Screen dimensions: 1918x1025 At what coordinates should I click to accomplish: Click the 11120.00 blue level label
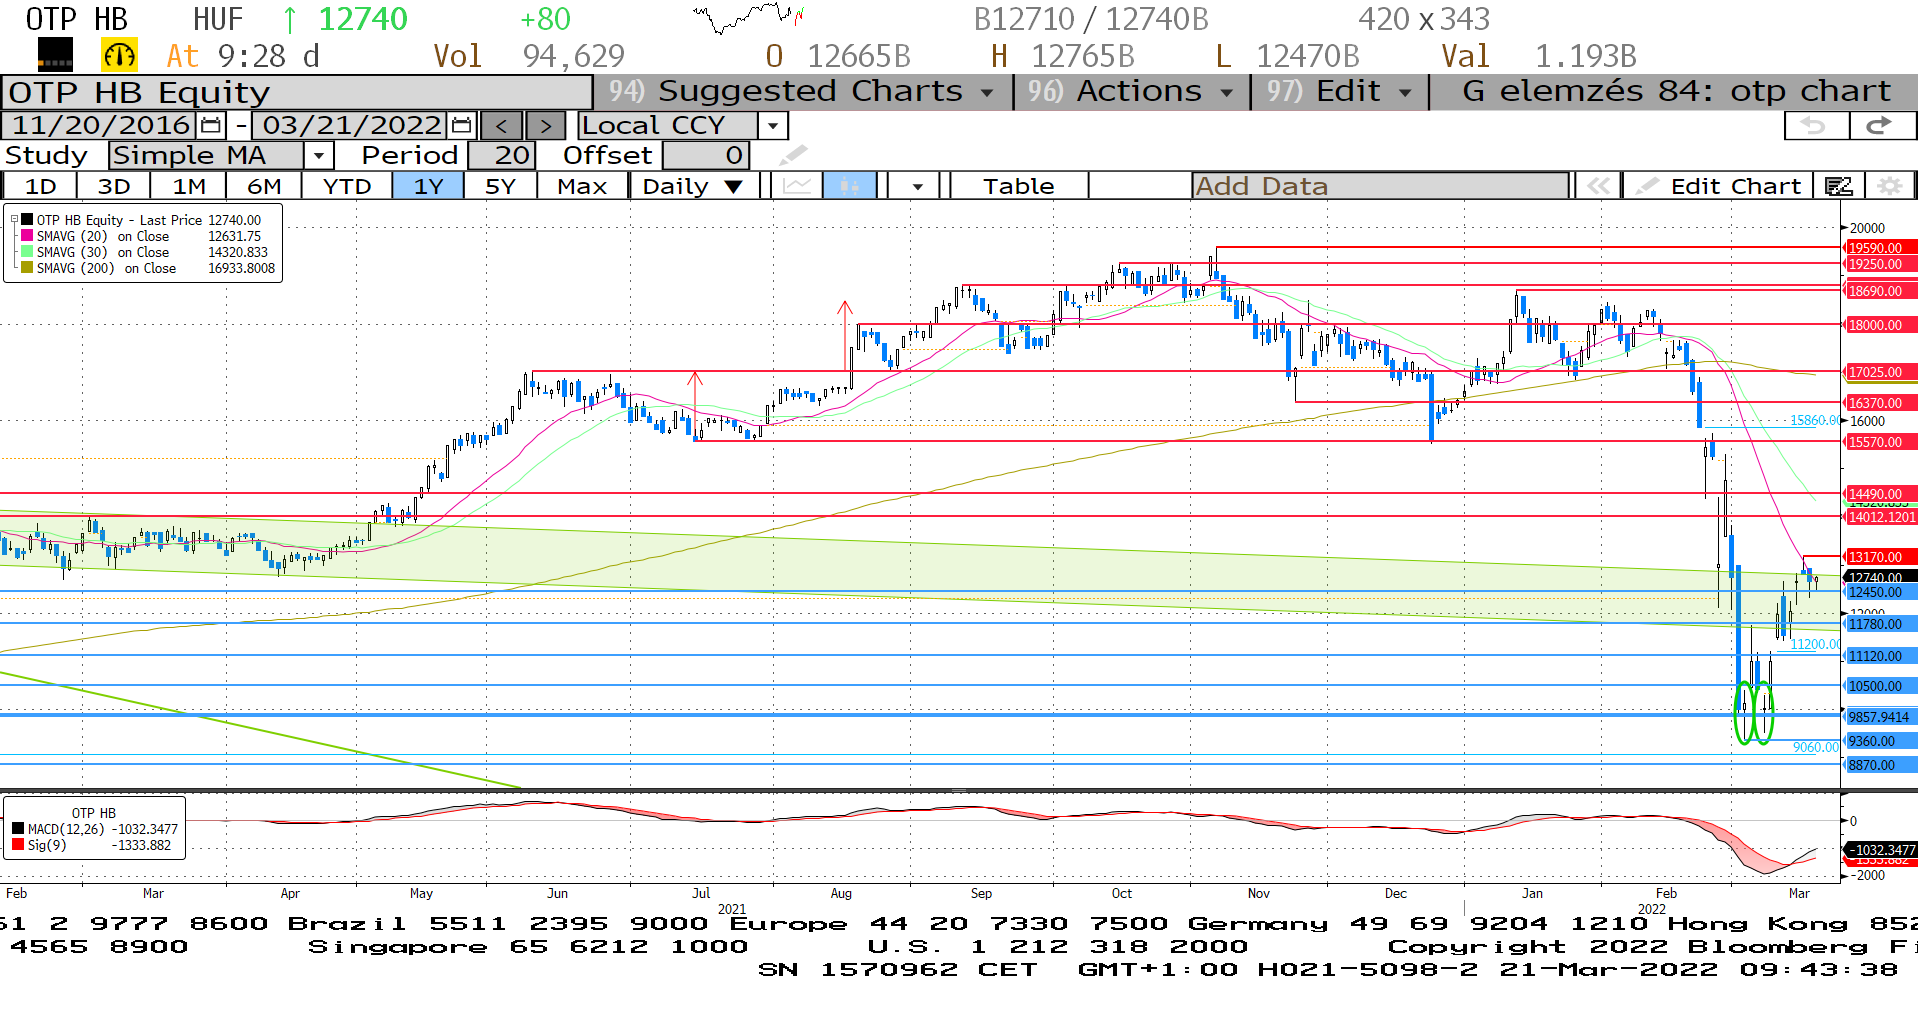tap(1879, 656)
